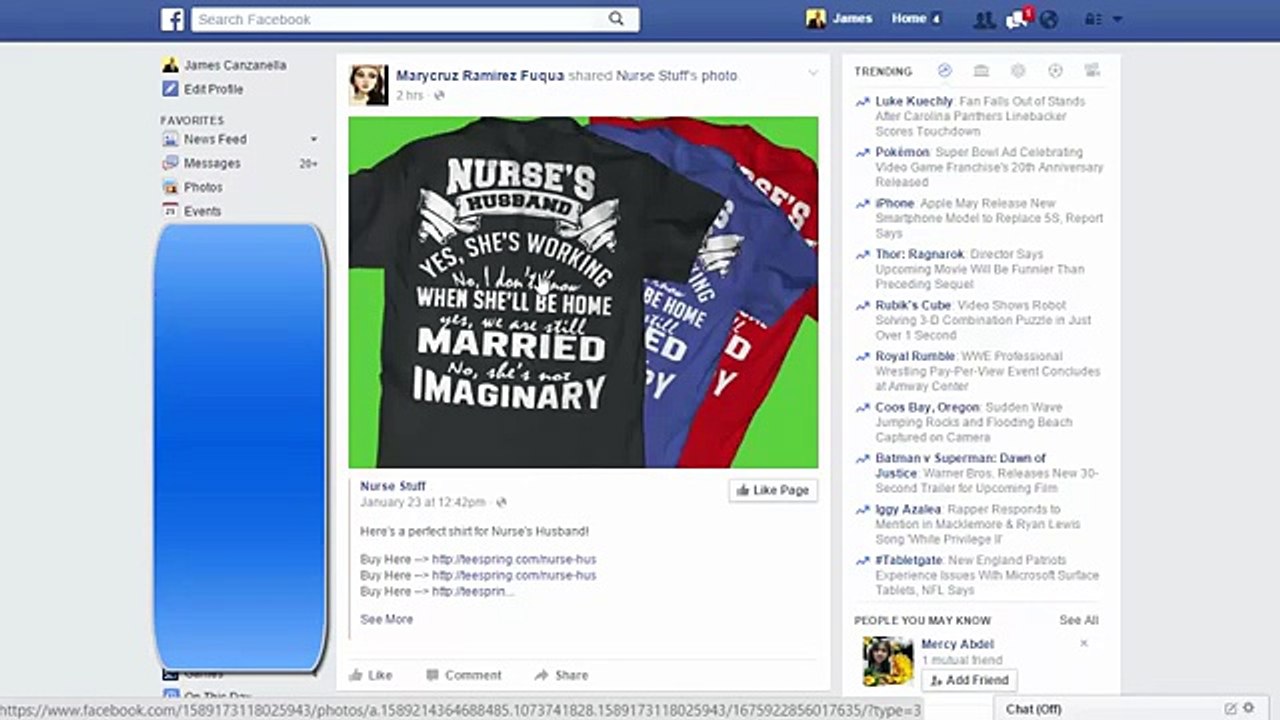Open the Rubik's Cube trending topic
Image resolution: width=1280 pixels, height=720 pixels.
point(913,305)
